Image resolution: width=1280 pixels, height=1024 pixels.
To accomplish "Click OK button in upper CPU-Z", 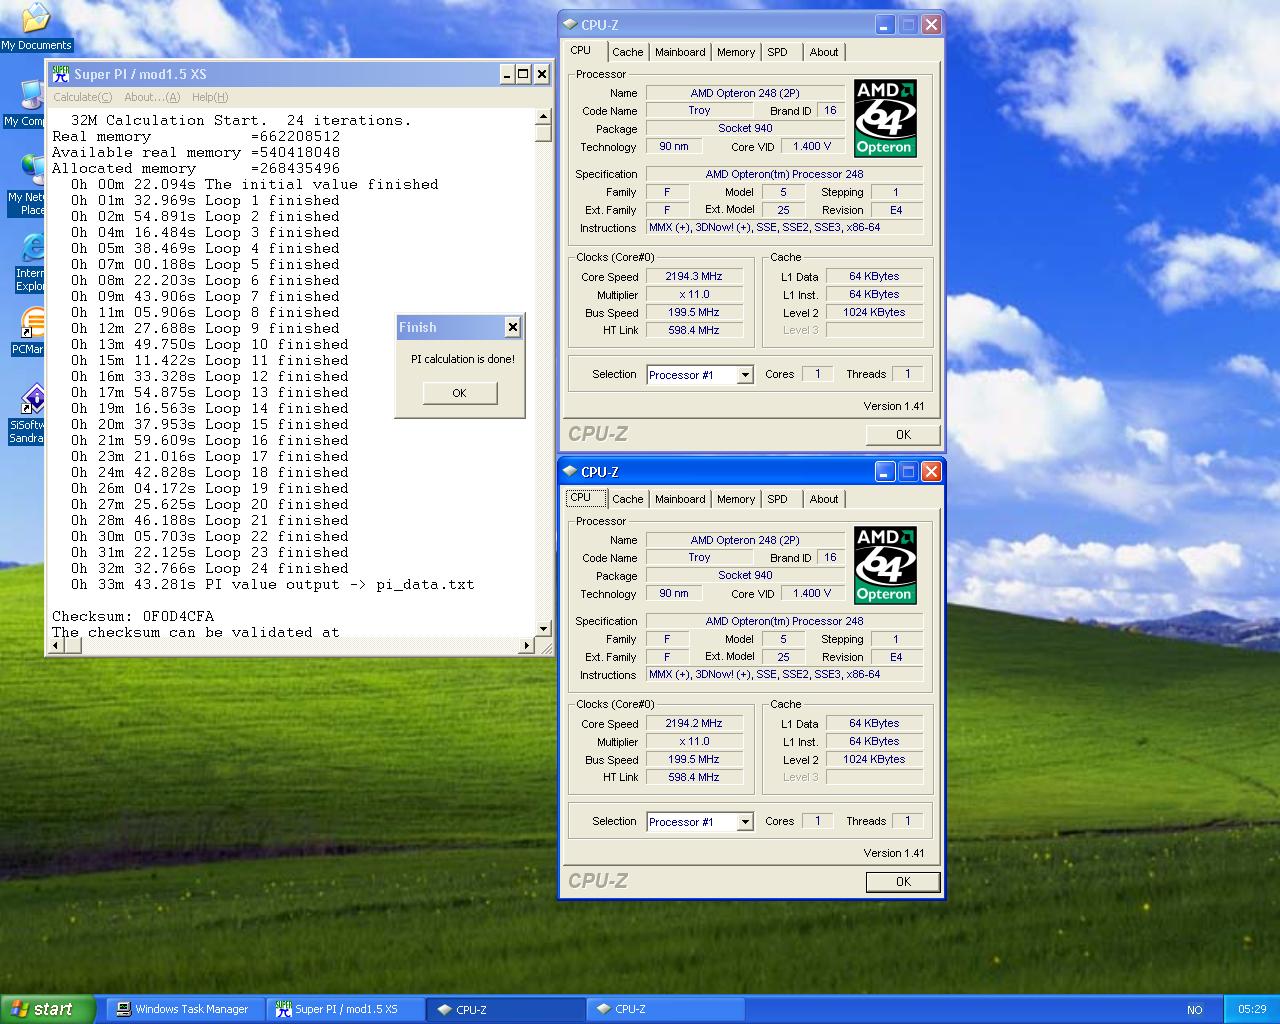I will 903,435.
